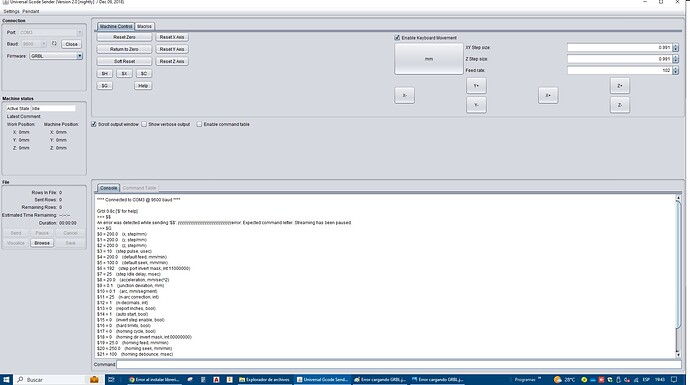Open the ESP language indicator in tray
Screen dimensions: 690x385
tap(646, 379)
